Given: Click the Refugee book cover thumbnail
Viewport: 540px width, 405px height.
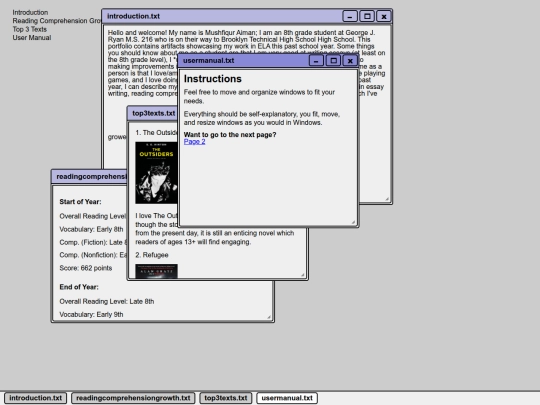Looking at the screenshot, I should point(156,271).
